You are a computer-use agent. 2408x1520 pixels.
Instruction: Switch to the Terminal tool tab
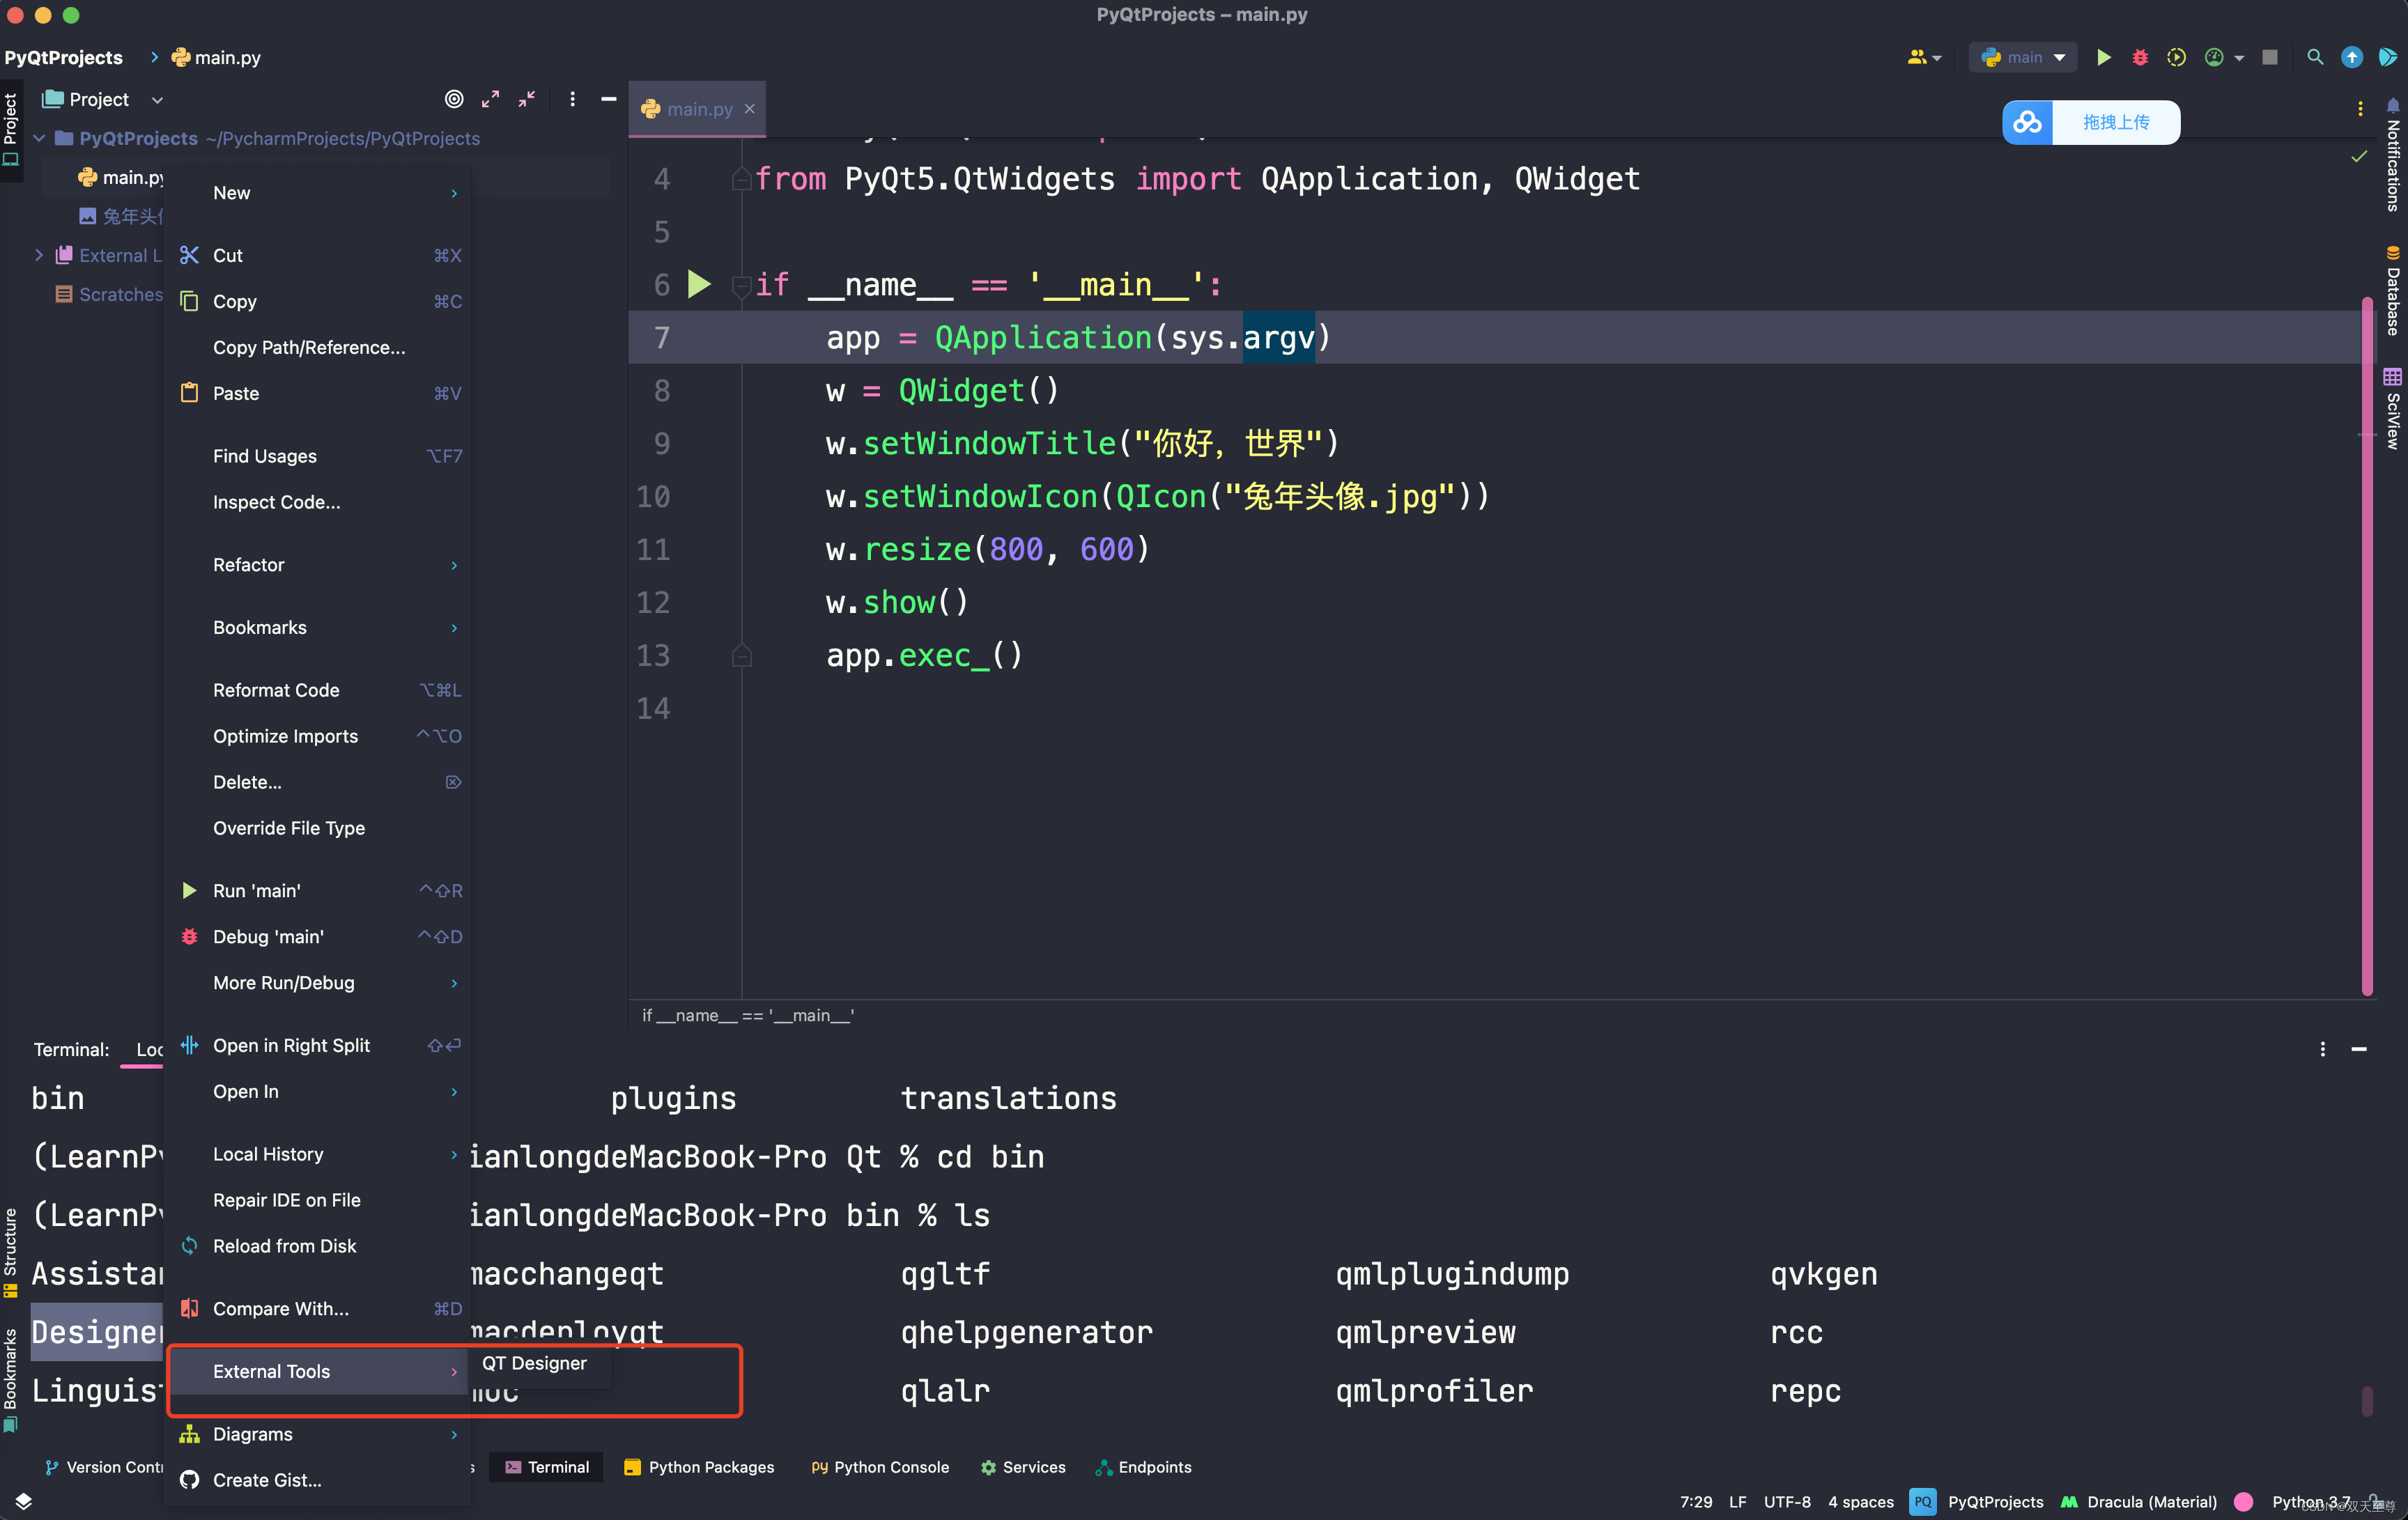point(547,1467)
